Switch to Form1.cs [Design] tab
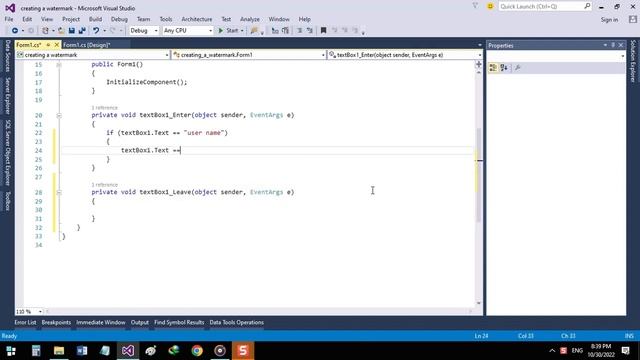640x360 pixels. [87, 45]
